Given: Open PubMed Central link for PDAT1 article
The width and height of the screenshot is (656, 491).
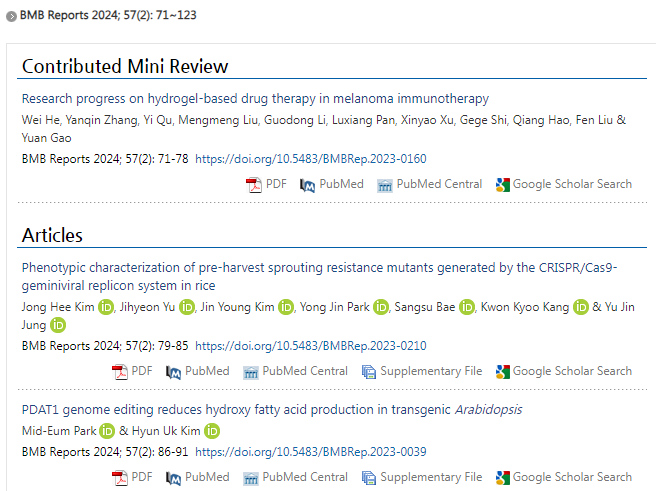Looking at the screenshot, I should [304, 478].
